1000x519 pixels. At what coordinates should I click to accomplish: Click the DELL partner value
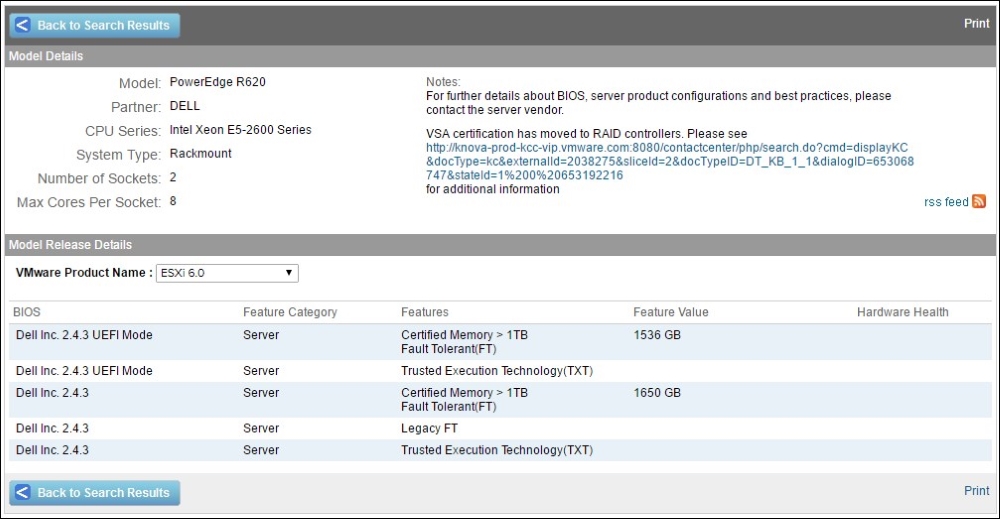[x=184, y=106]
